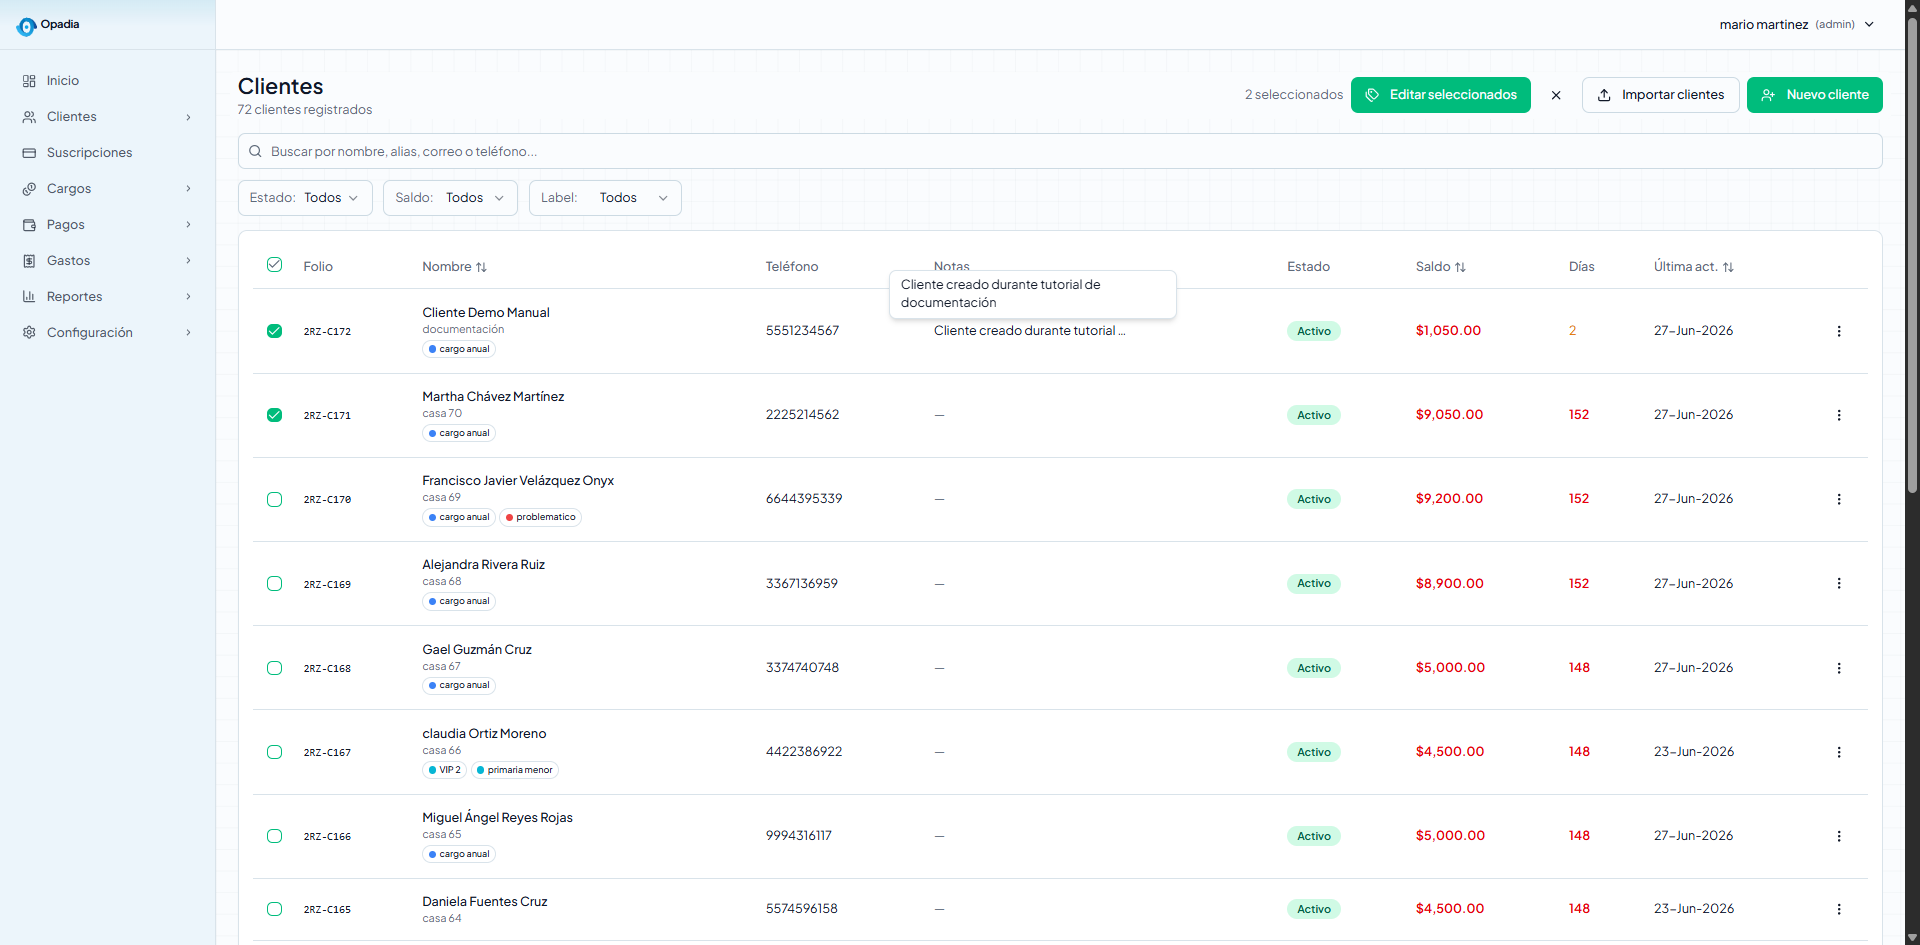Image resolution: width=1920 pixels, height=945 pixels.
Task: Click Nuevo cliente button
Action: point(1814,95)
